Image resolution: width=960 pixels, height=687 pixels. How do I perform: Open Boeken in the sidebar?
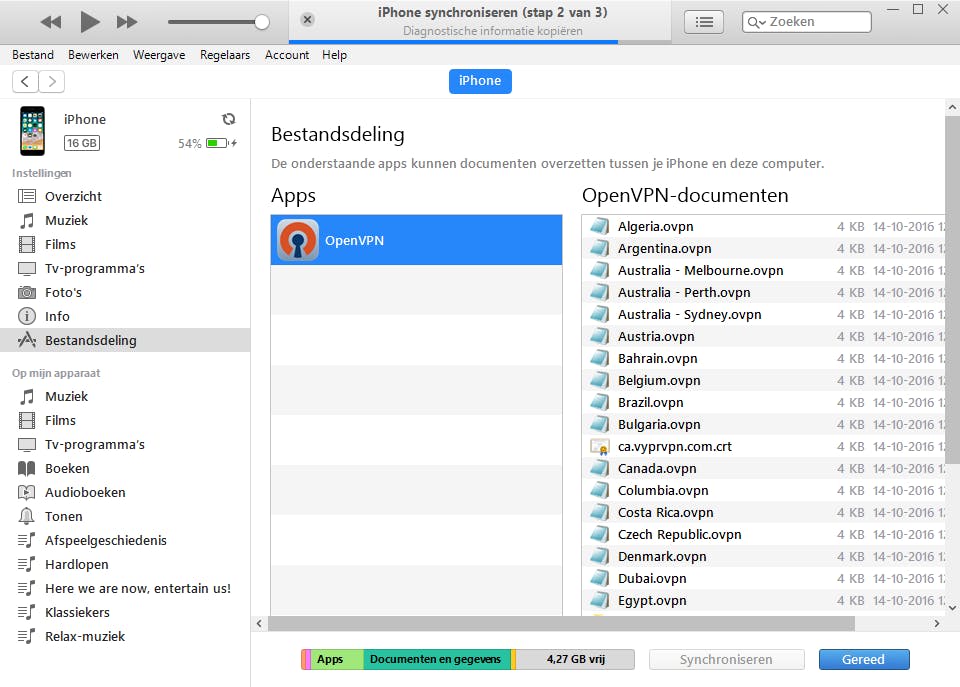(125, 468)
